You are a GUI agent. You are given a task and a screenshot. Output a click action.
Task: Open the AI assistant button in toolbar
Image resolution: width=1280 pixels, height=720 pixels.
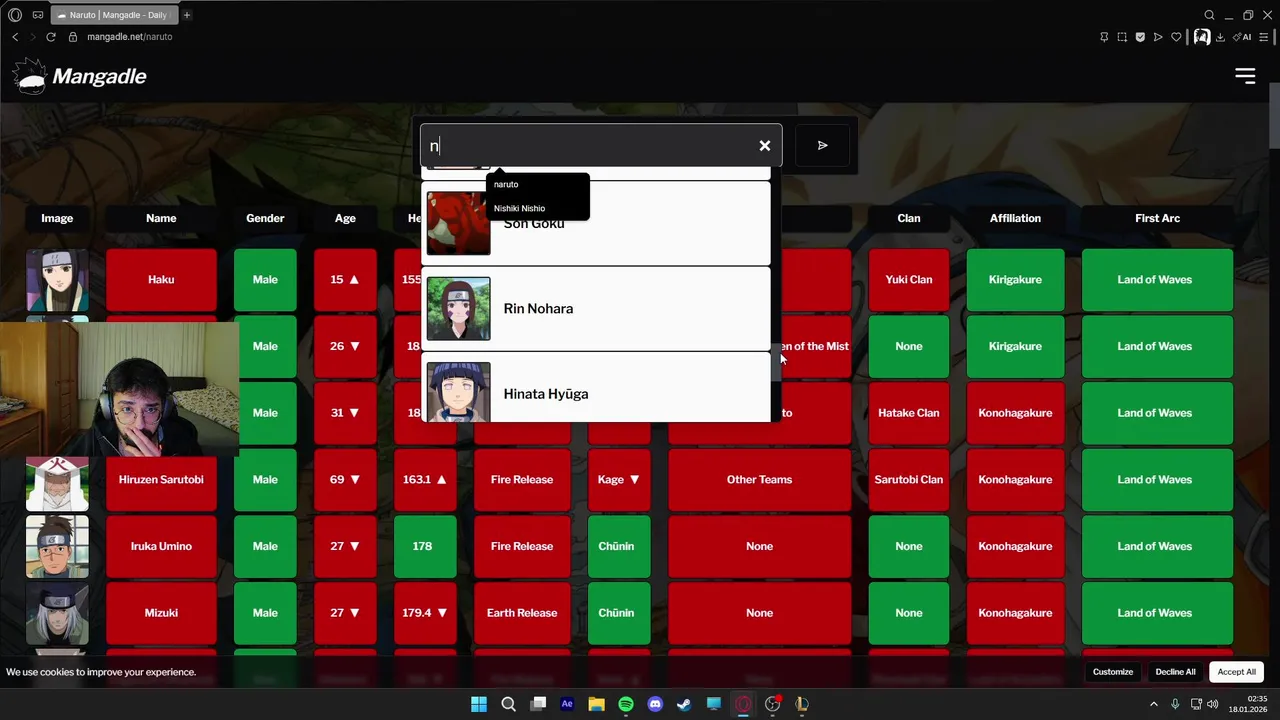tap(1242, 37)
